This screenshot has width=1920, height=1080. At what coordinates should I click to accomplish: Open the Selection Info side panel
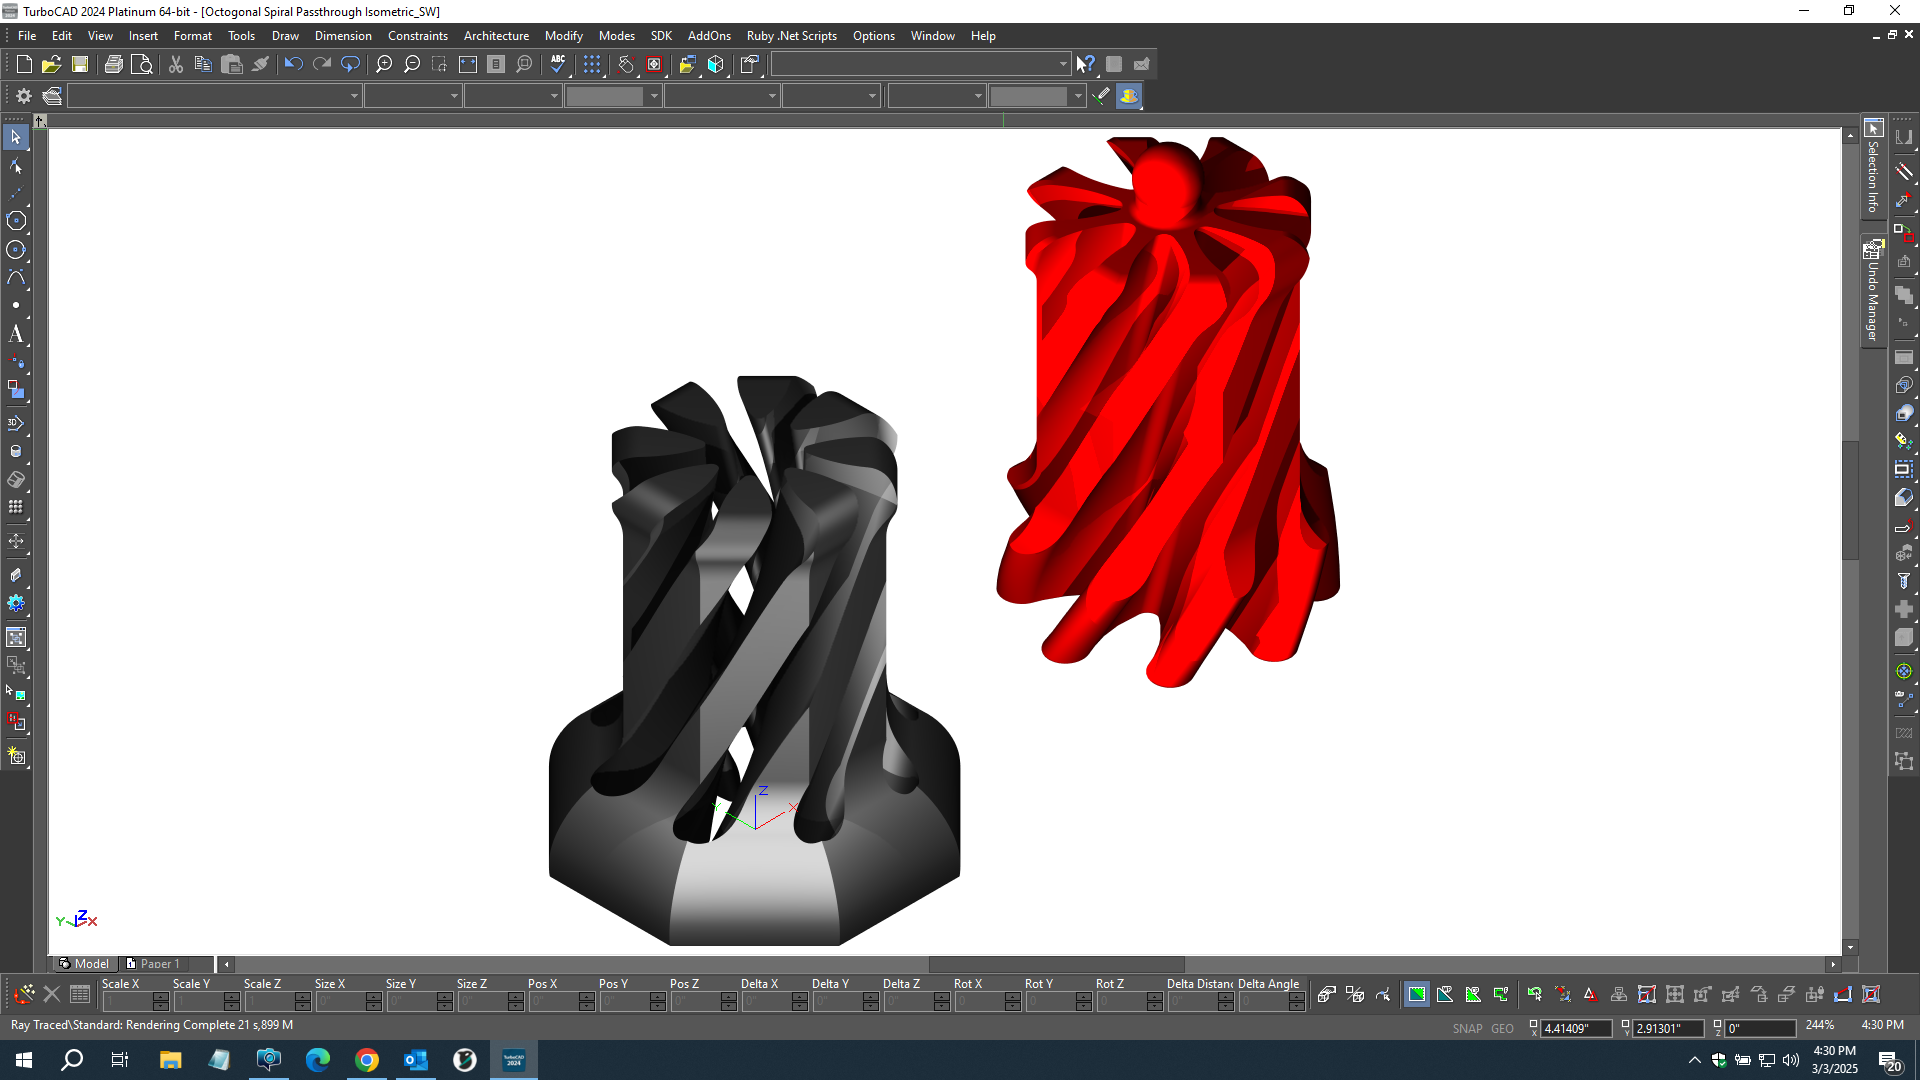point(1873,167)
